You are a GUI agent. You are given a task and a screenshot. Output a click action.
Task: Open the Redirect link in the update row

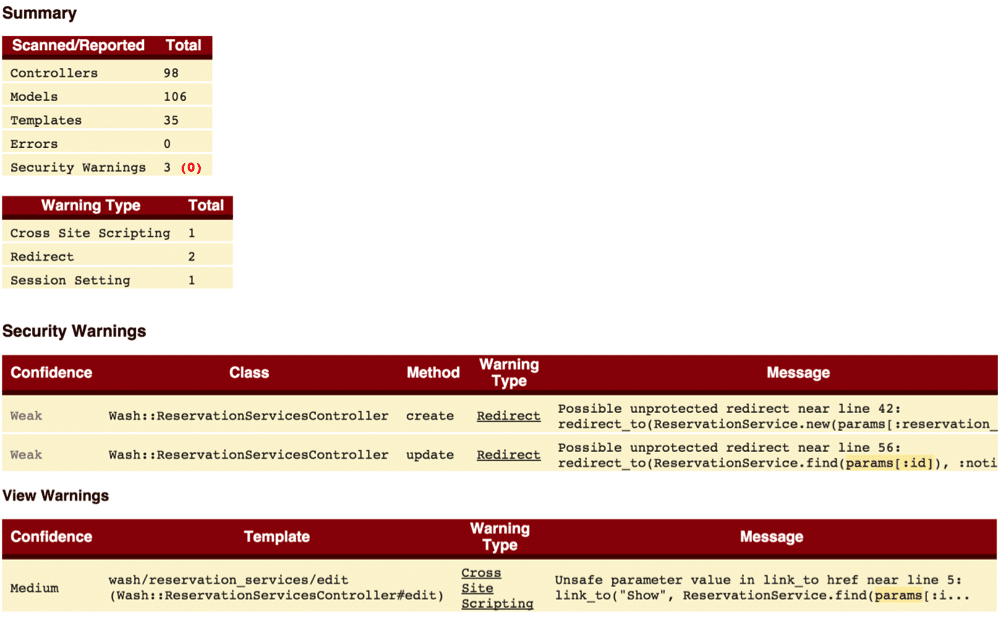click(508, 455)
